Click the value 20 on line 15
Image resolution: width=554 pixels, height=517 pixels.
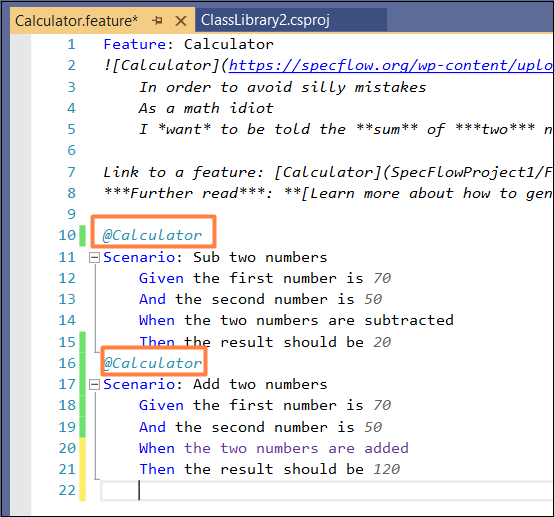coord(382,342)
